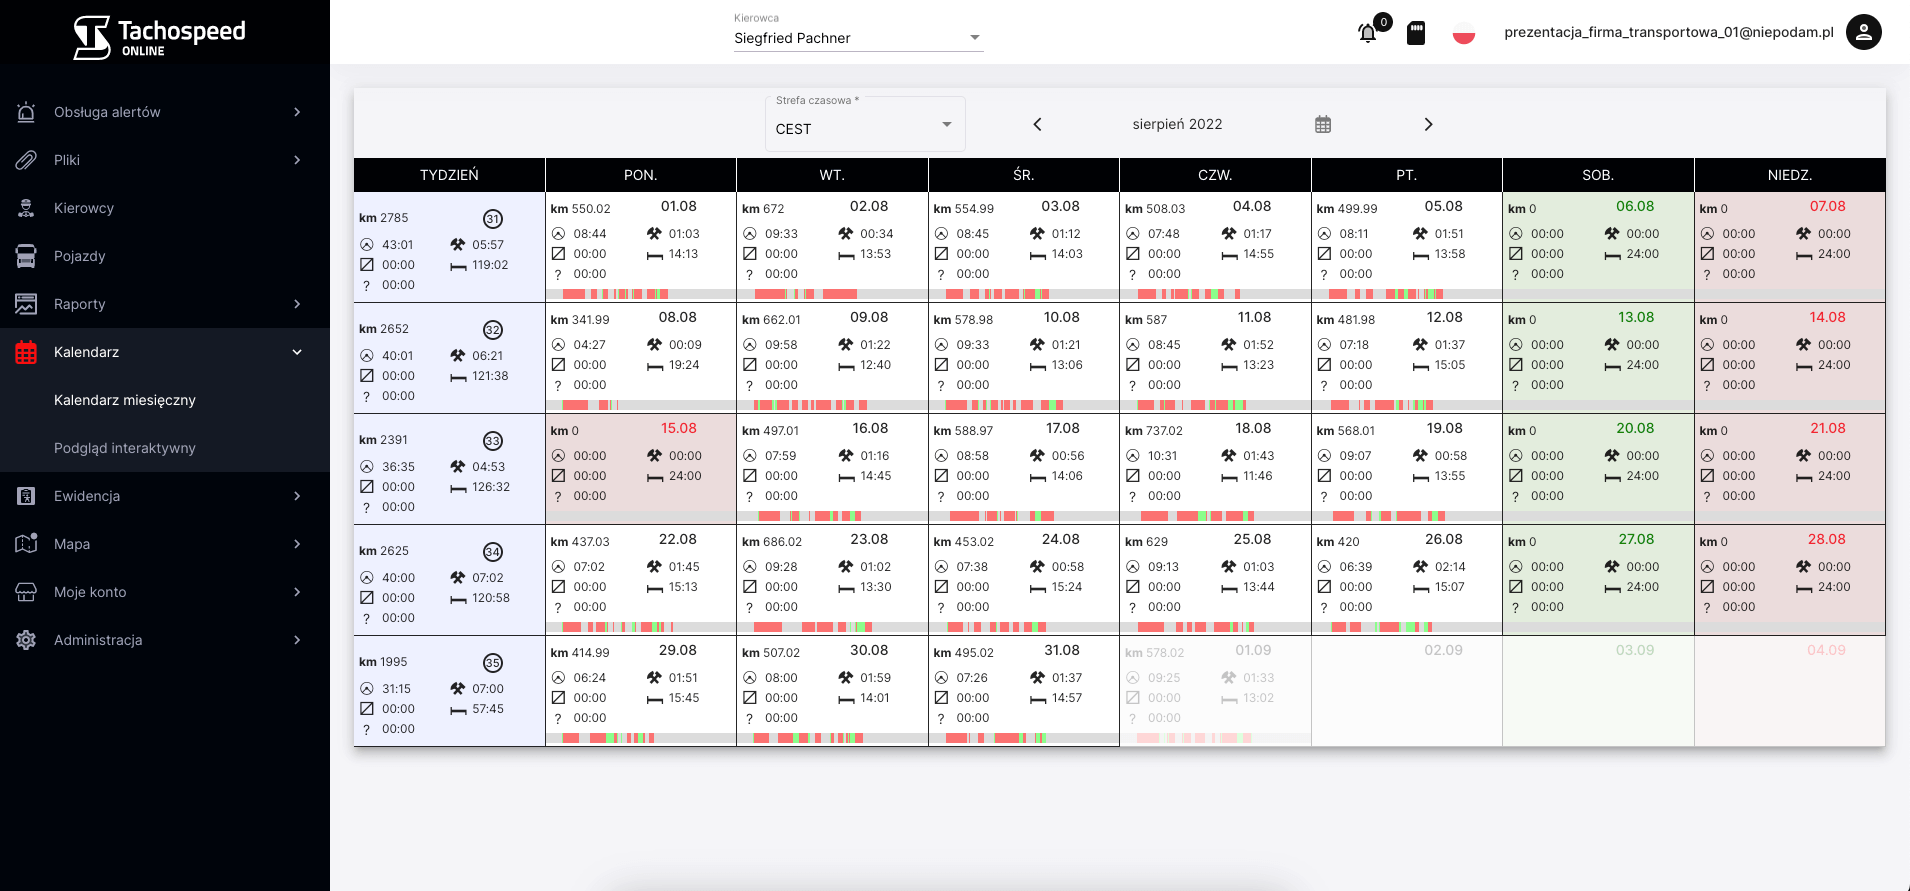
Task: Open the Strefa czasowa CEST dropdown
Action: 864,128
